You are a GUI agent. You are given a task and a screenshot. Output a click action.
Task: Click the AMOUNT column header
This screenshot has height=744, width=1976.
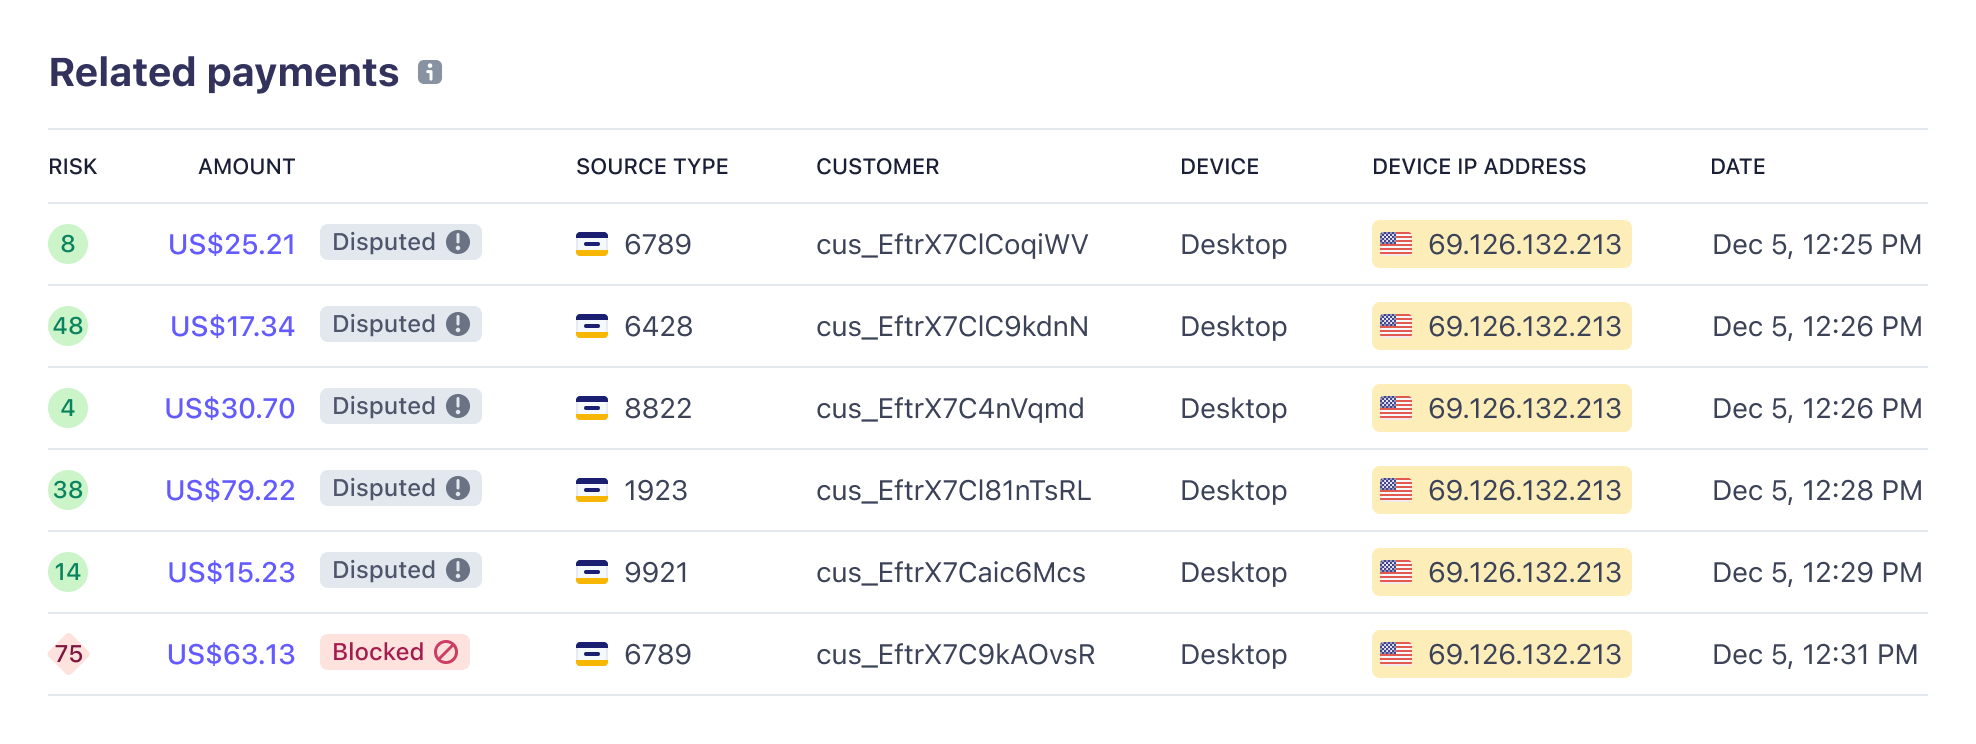click(246, 166)
